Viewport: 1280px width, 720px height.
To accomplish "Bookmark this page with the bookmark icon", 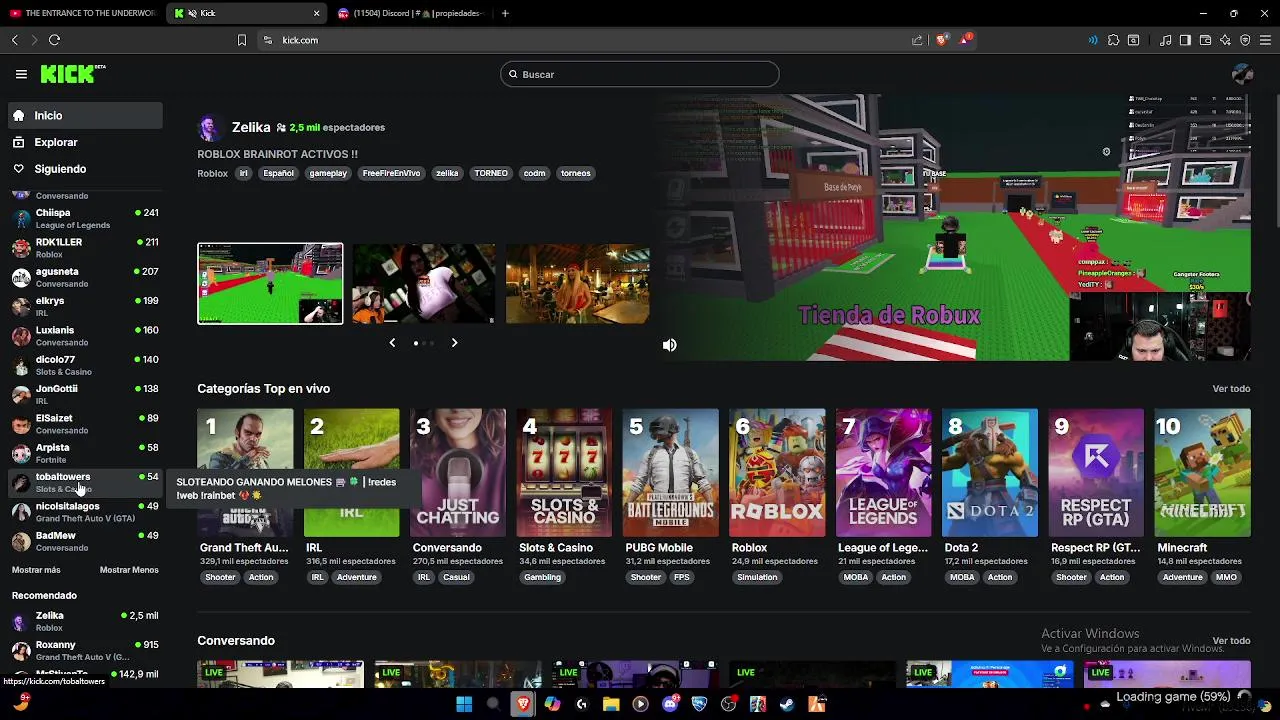I will coord(241,40).
